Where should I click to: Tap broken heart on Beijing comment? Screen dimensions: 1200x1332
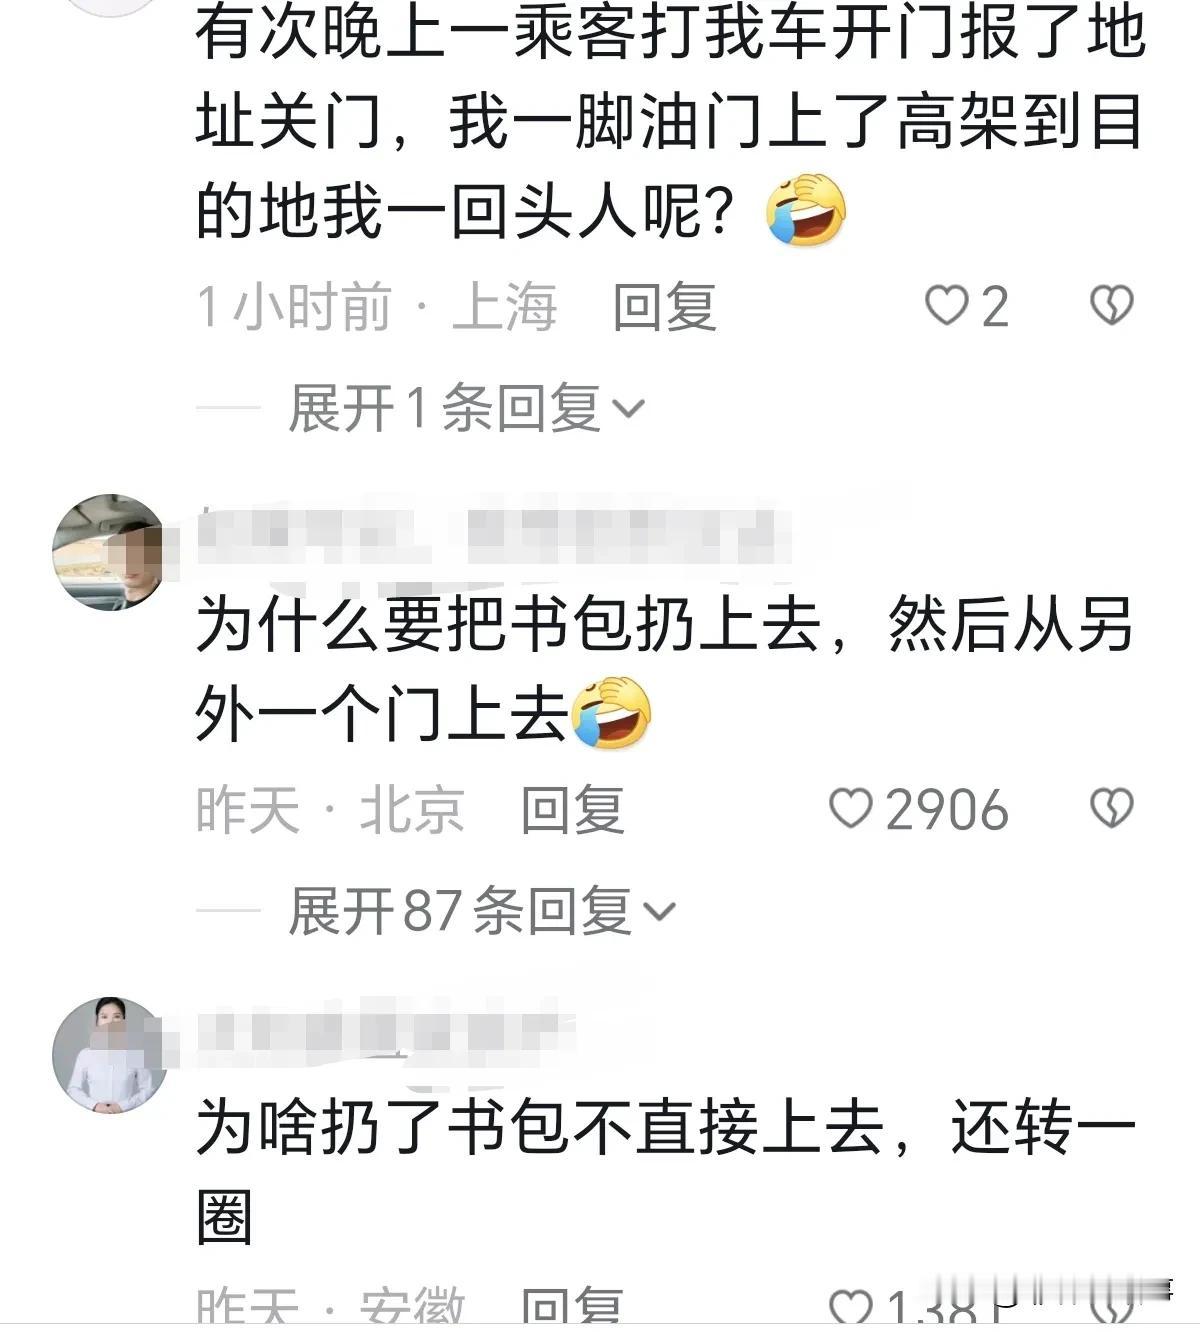[1110, 808]
